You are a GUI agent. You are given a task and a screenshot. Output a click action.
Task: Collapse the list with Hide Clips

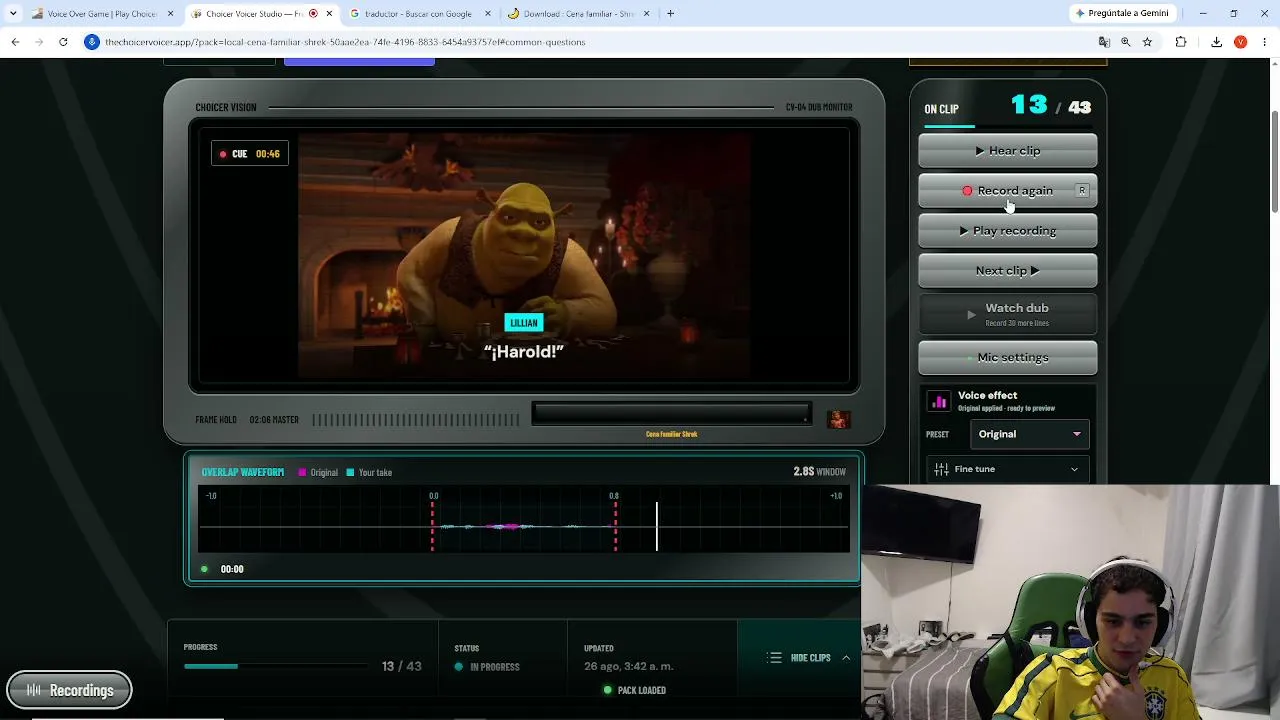click(811, 658)
